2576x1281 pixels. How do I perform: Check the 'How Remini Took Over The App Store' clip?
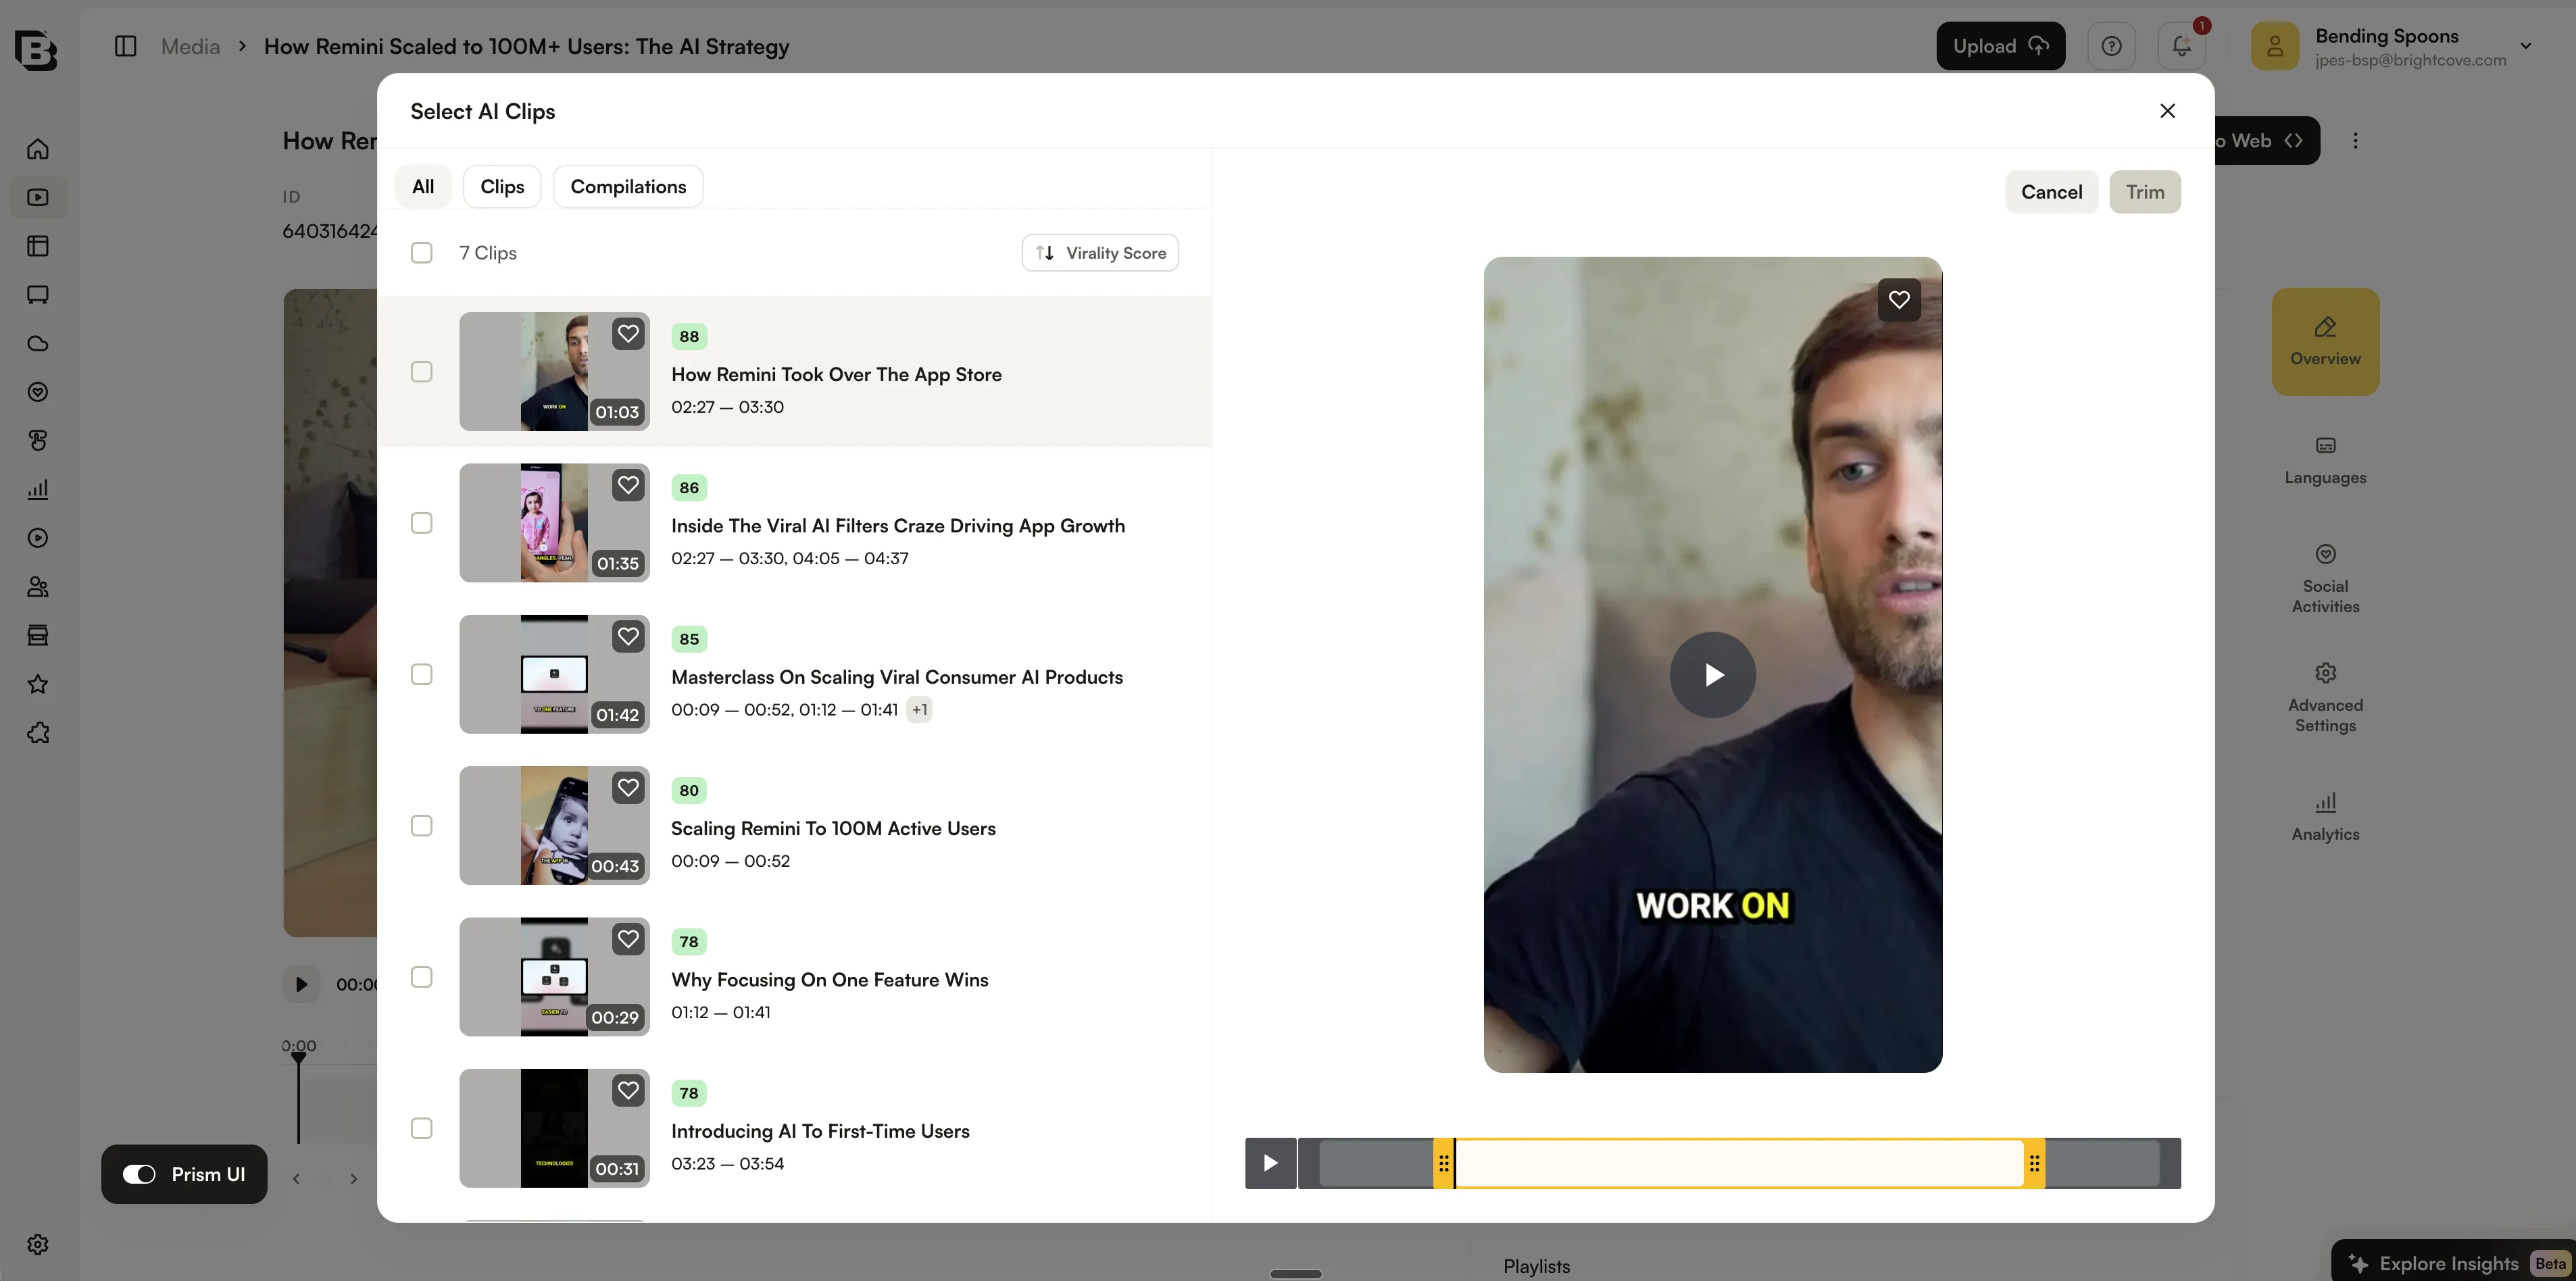422,372
